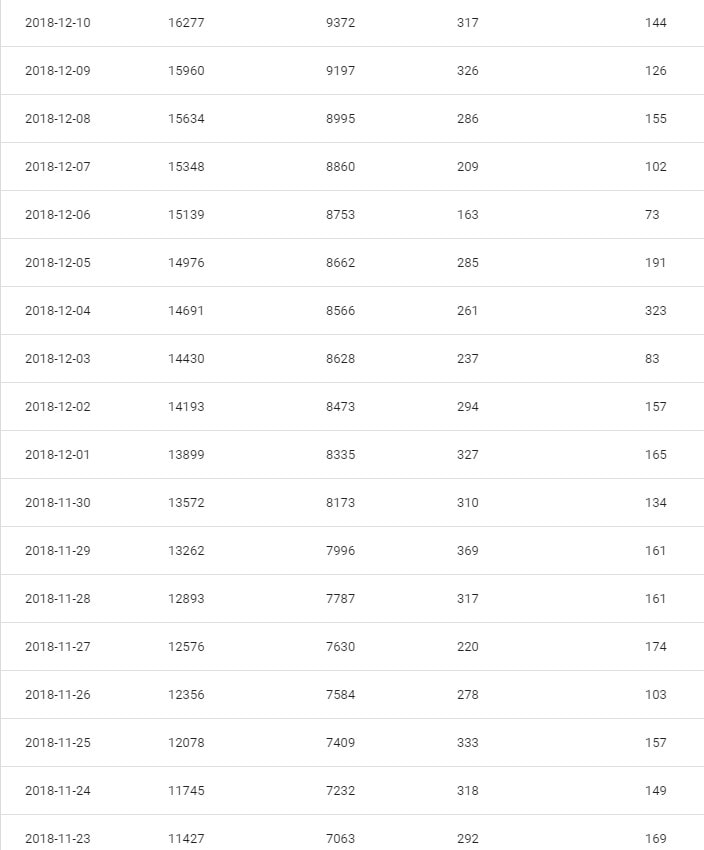Click the 2018-12-10 date cell
This screenshot has height=850, width=704.
[x=57, y=23]
